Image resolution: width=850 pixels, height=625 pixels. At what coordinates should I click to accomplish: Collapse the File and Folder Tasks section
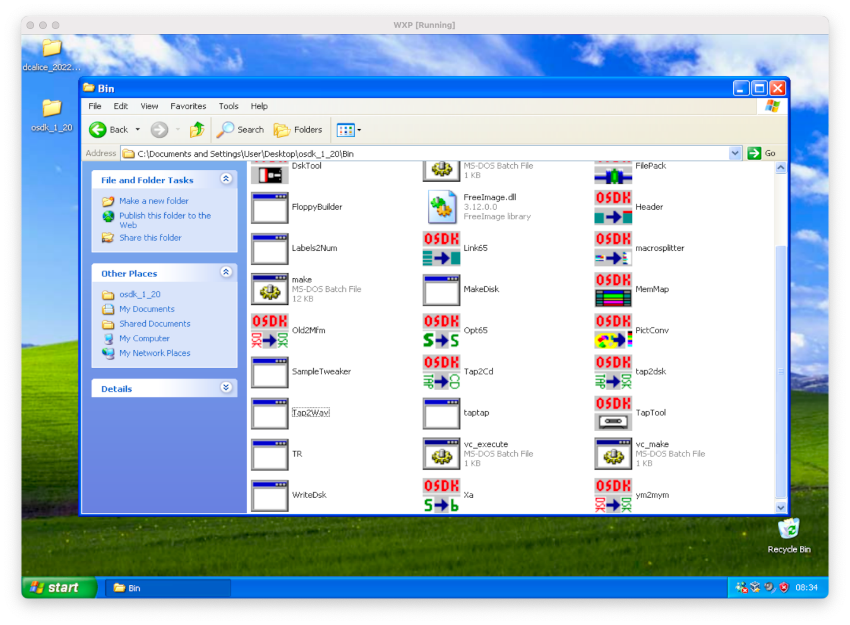click(226, 179)
